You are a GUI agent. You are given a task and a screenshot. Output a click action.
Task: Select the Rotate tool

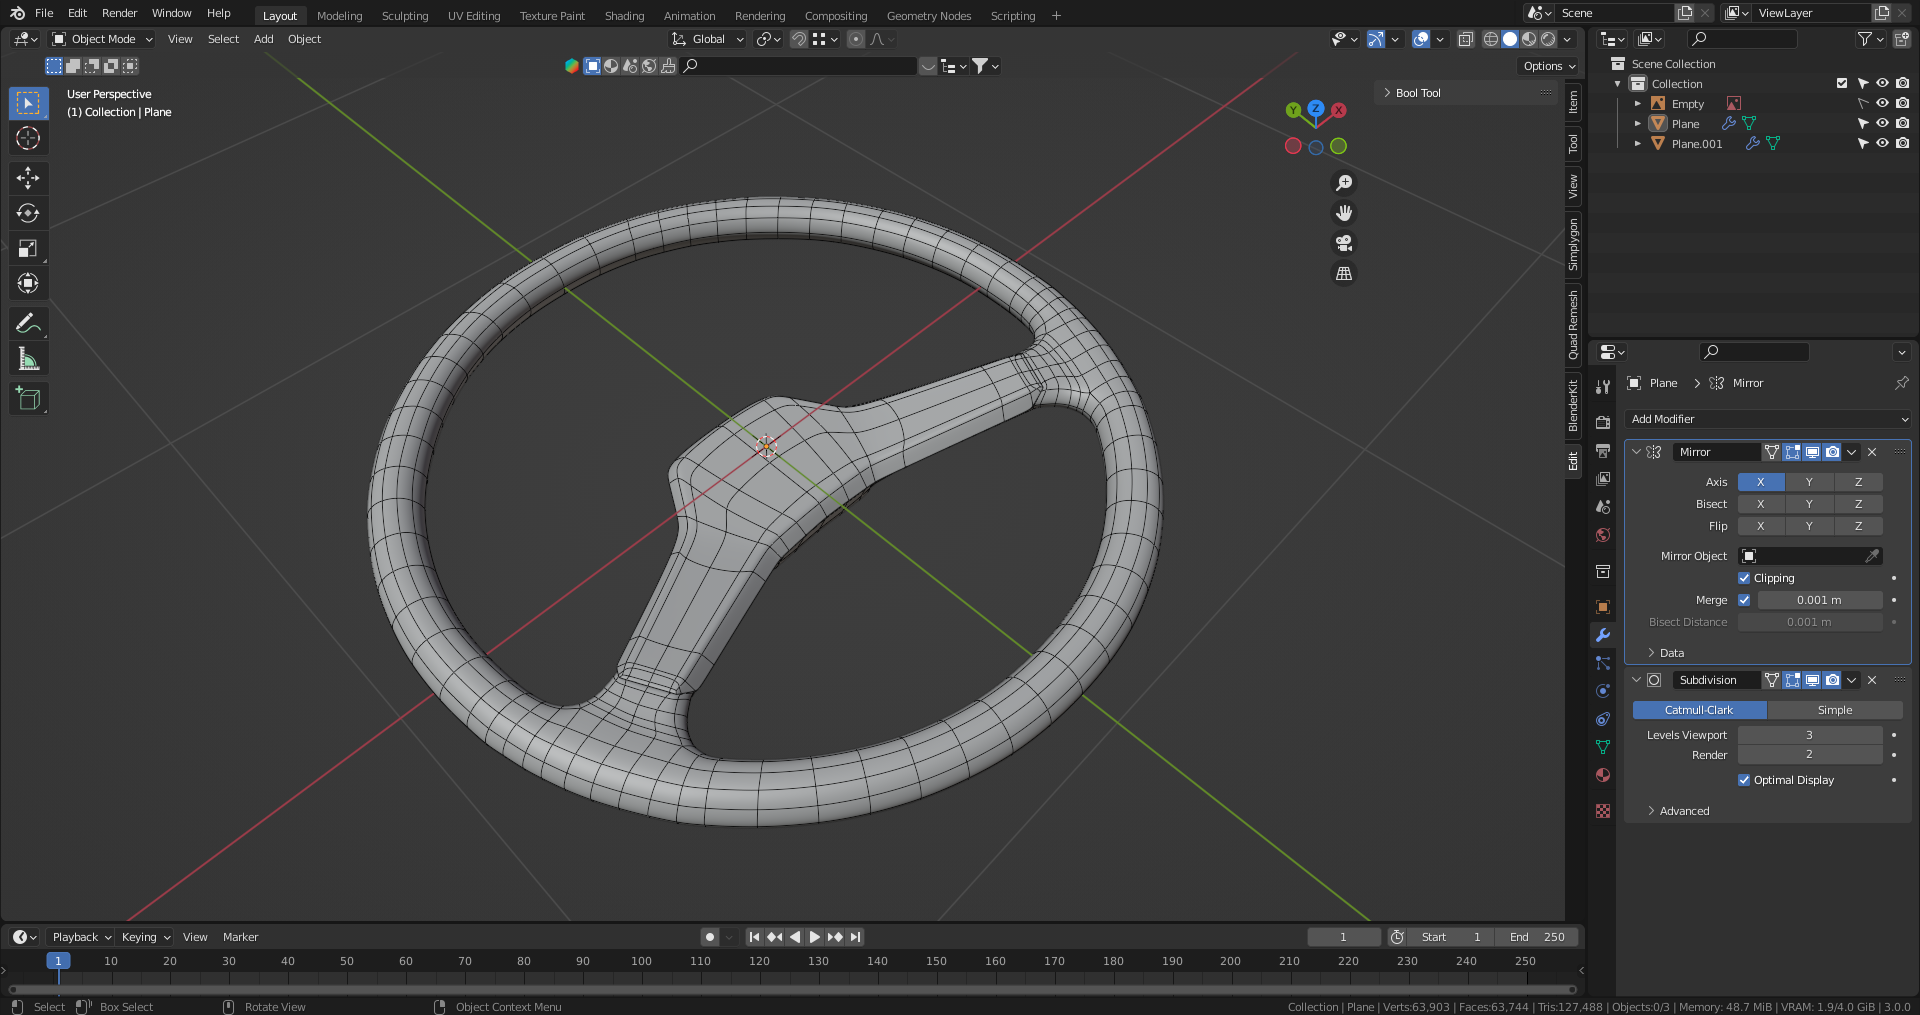(28, 213)
